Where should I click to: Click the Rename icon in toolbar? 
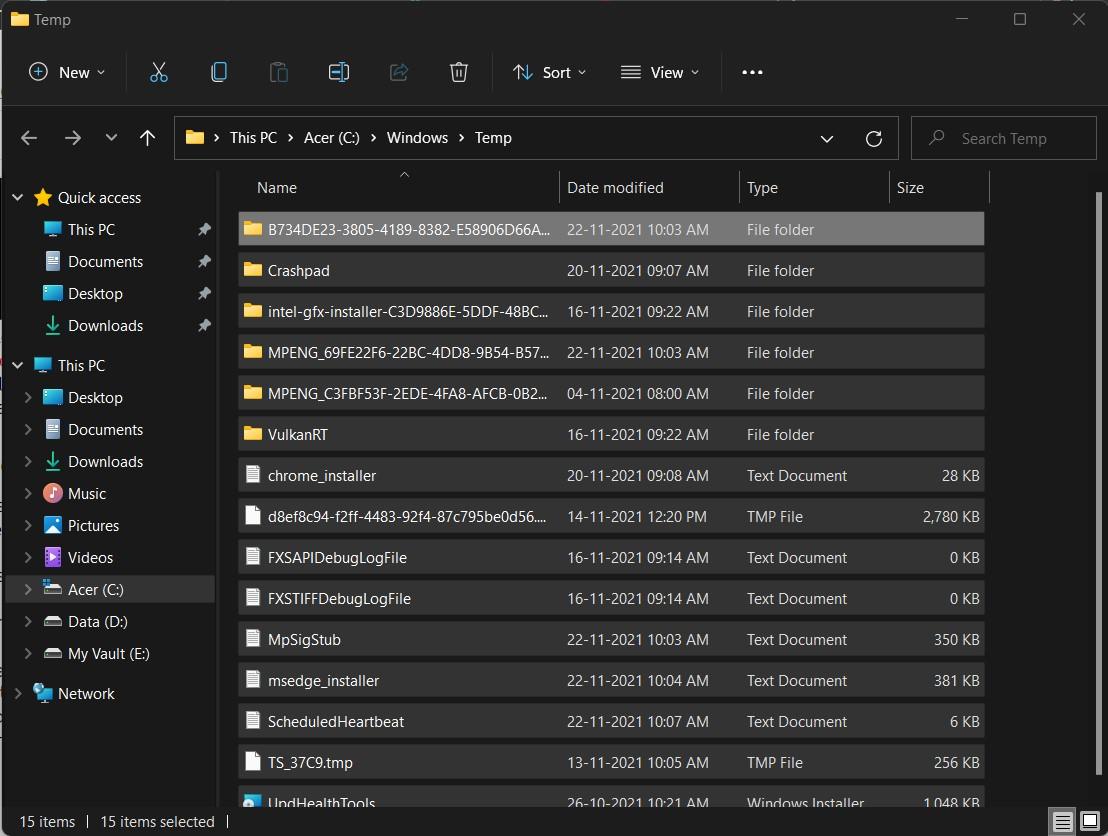(339, 72)
